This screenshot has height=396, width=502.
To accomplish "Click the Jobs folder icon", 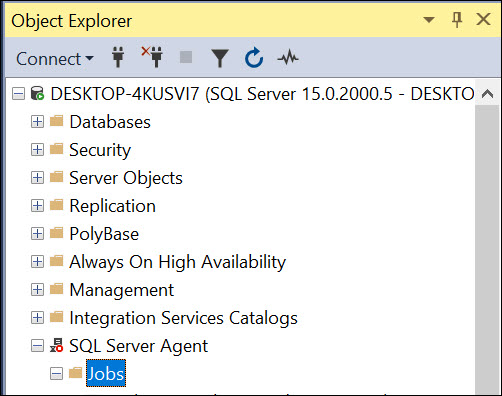I will click(76, 373).
